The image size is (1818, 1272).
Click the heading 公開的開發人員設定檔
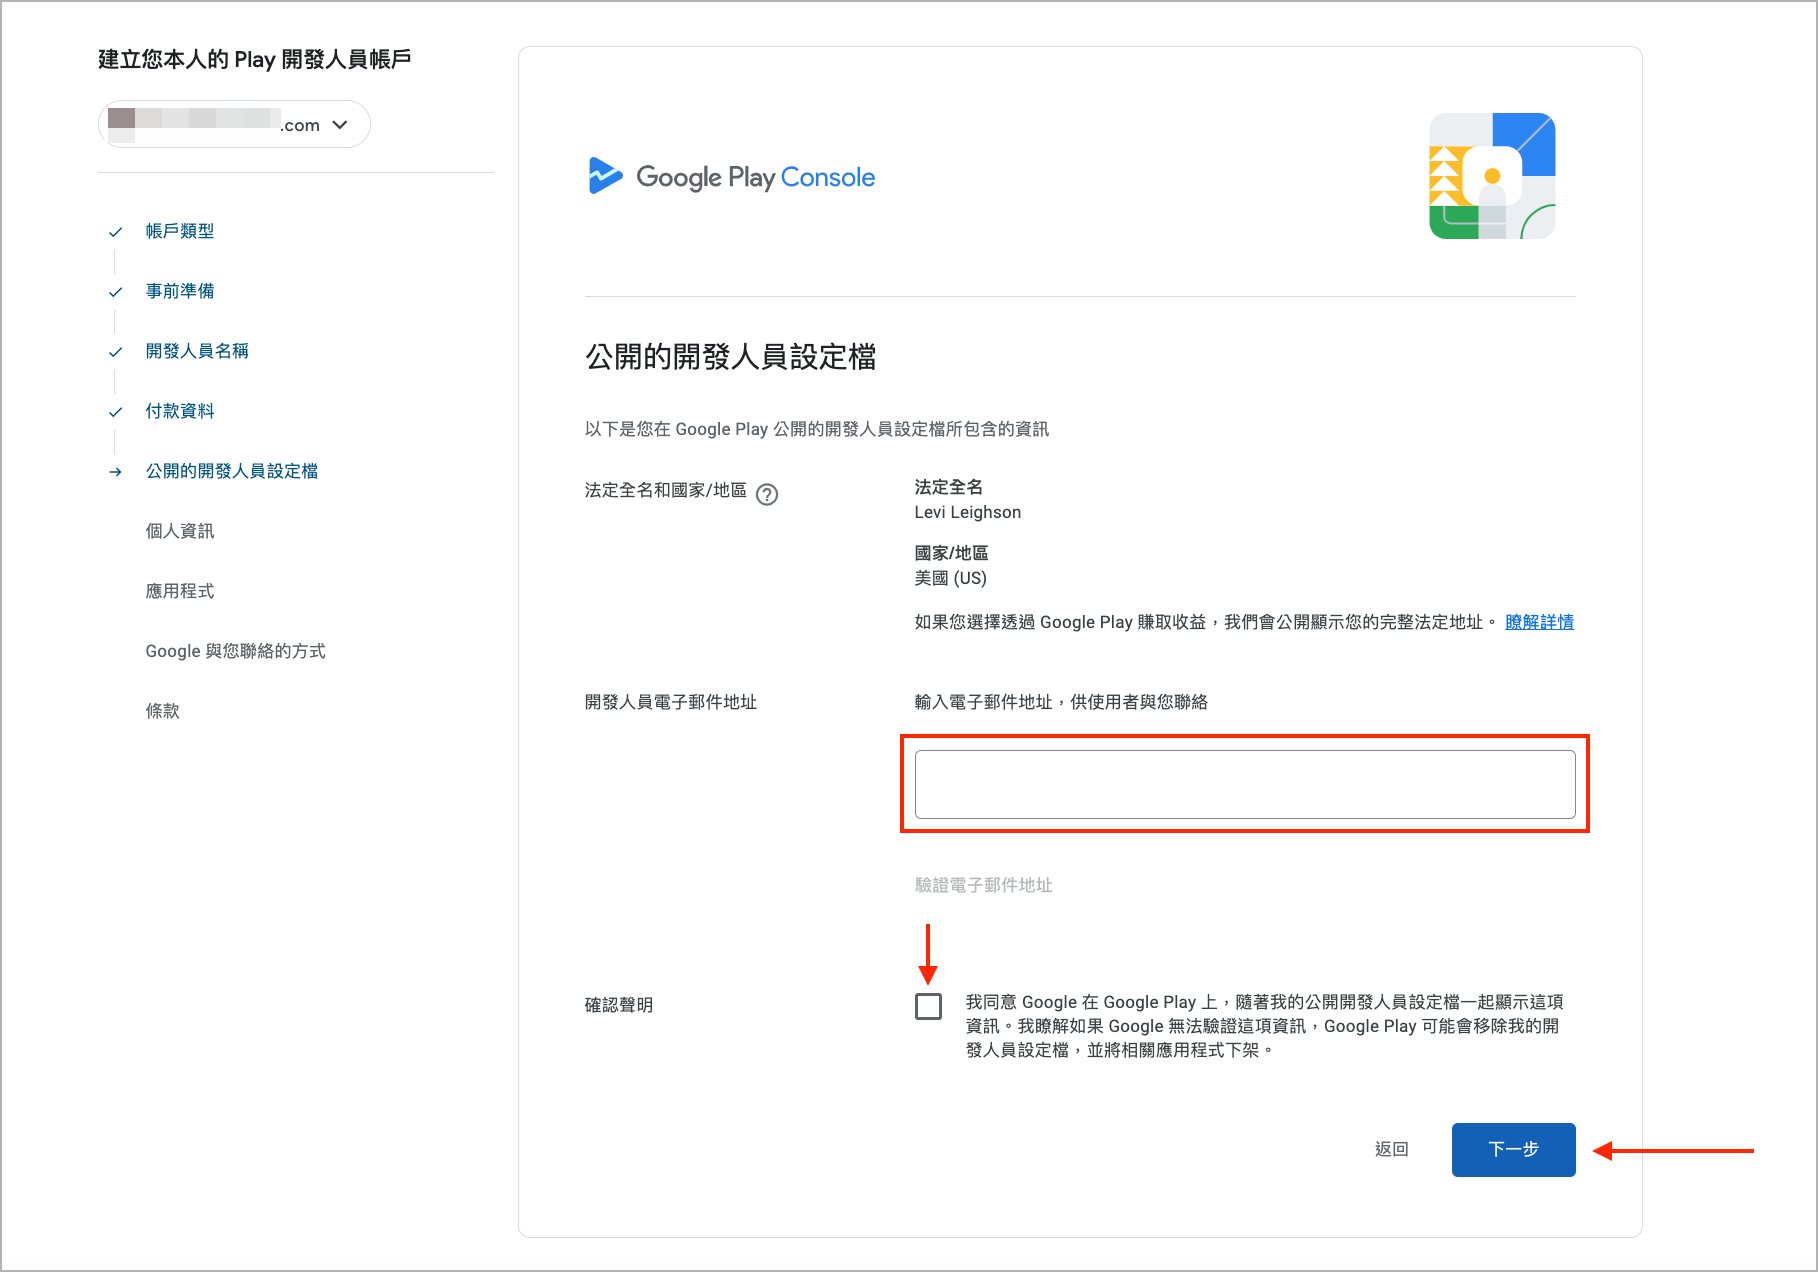(731, 357)
